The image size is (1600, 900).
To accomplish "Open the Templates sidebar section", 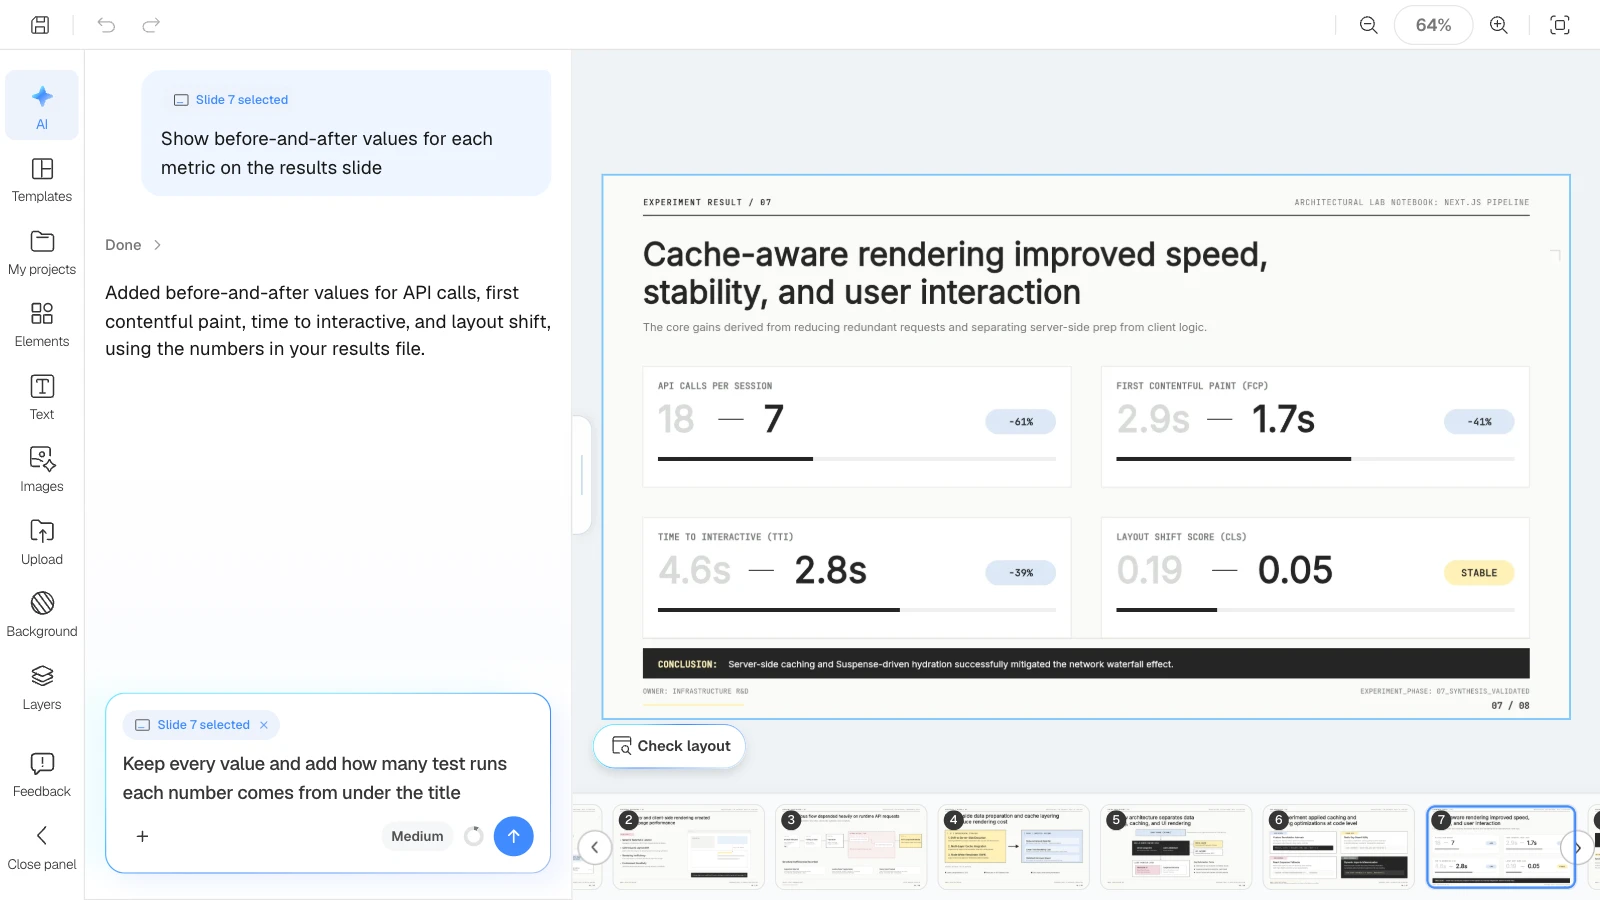I will 42,179.
